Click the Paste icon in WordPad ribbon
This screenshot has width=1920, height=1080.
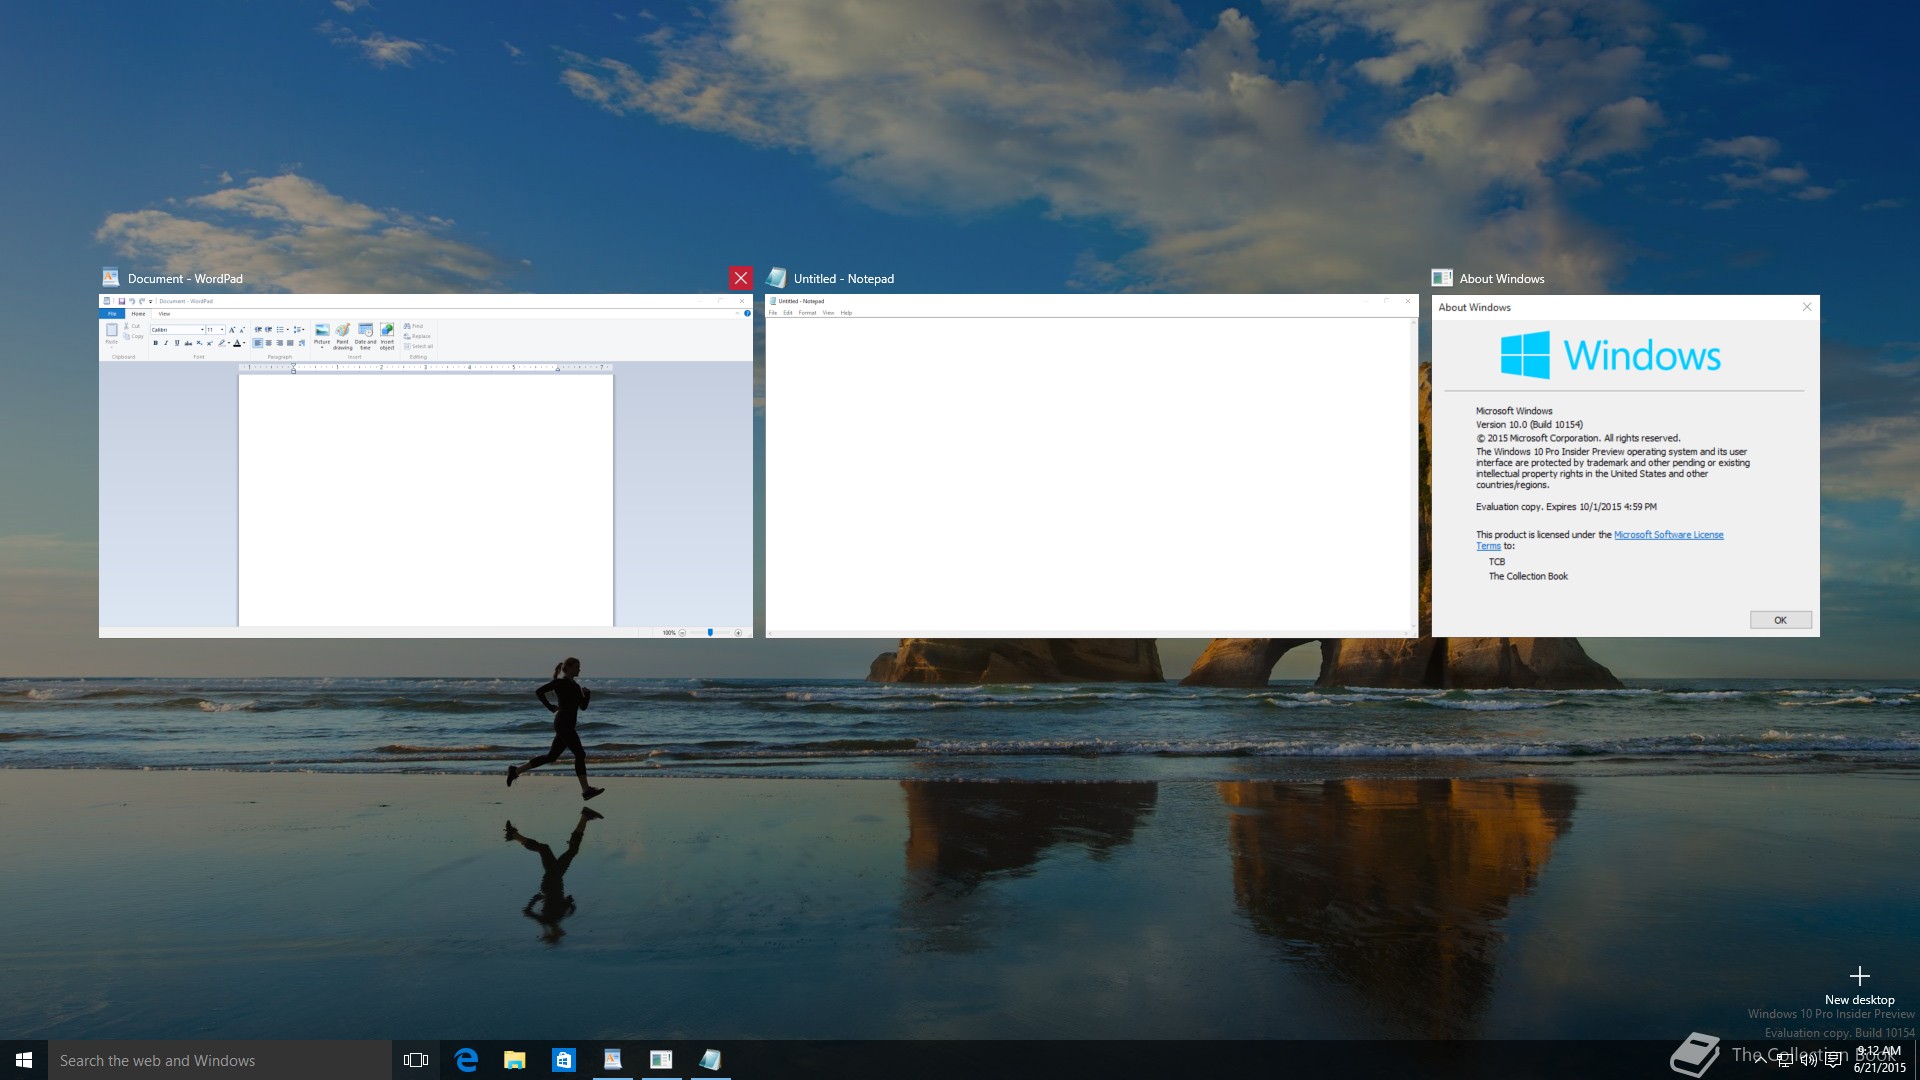pos(112,332)
